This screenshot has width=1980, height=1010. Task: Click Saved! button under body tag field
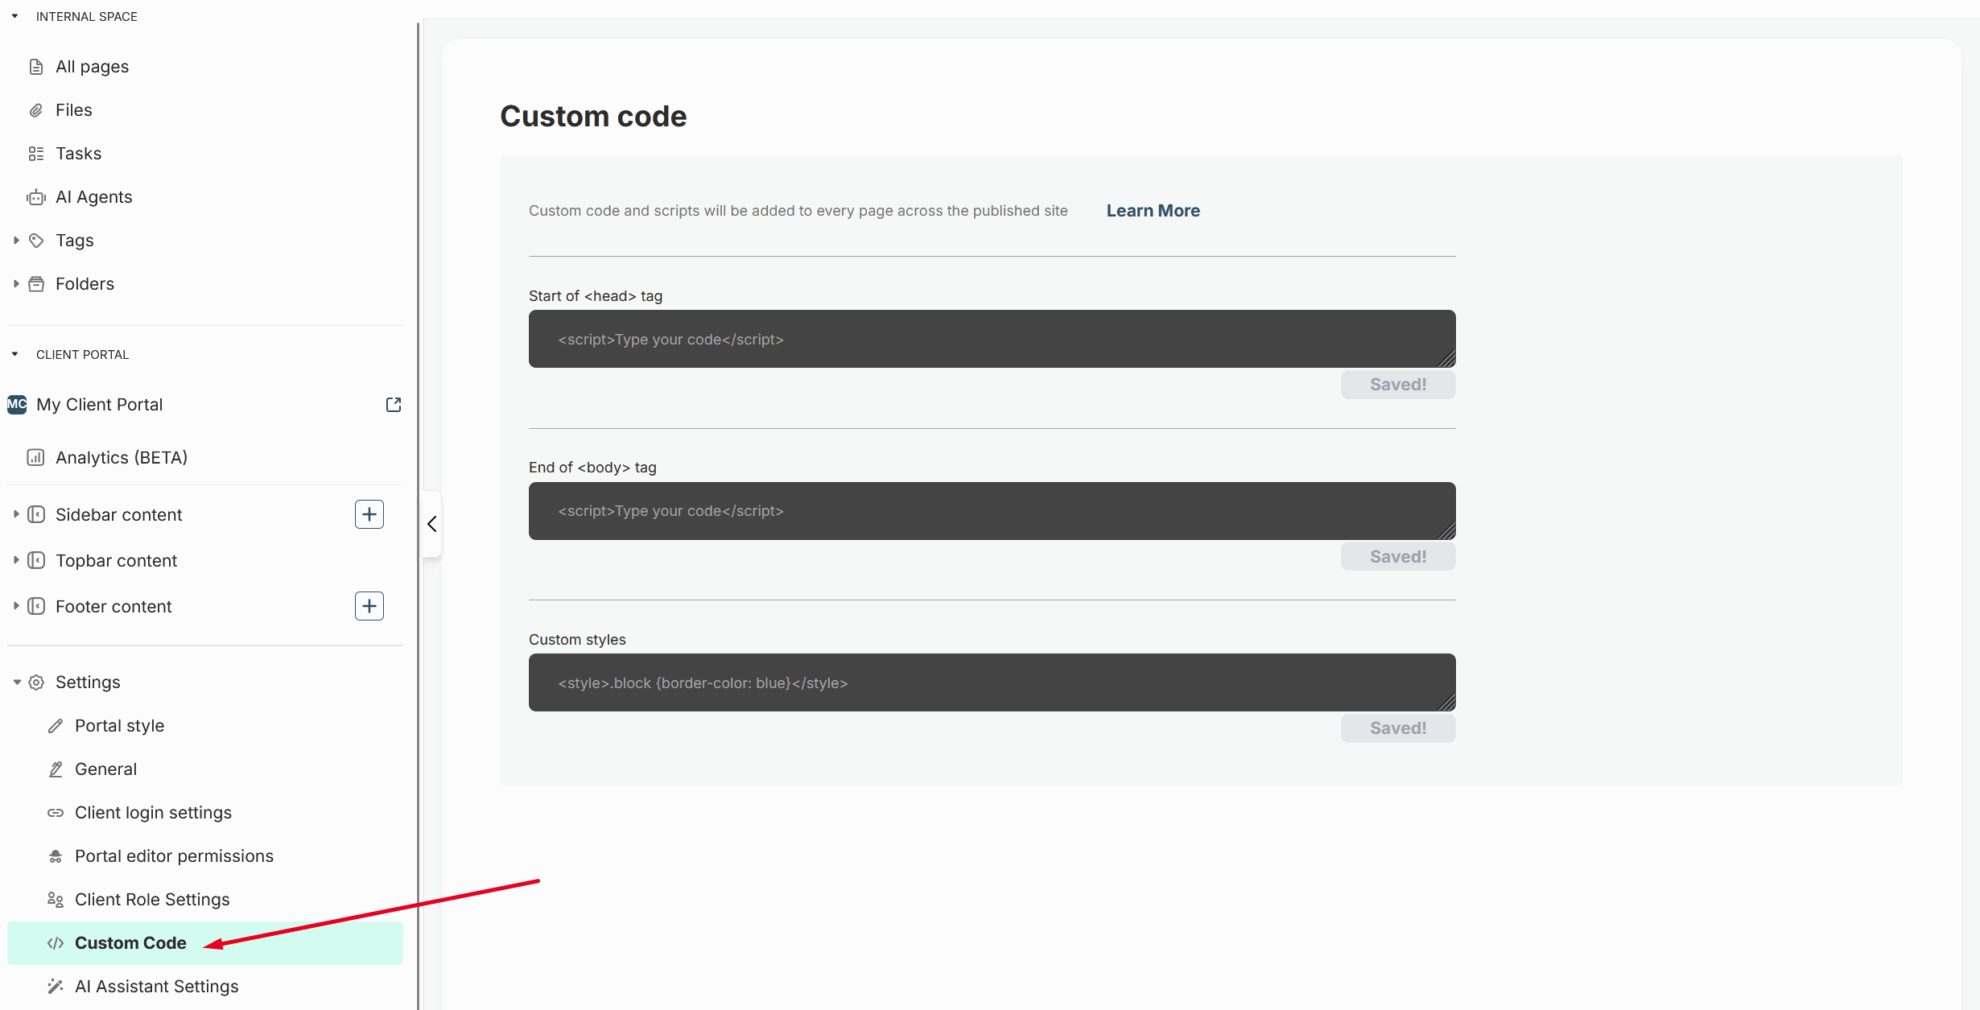pos(1398,557)
